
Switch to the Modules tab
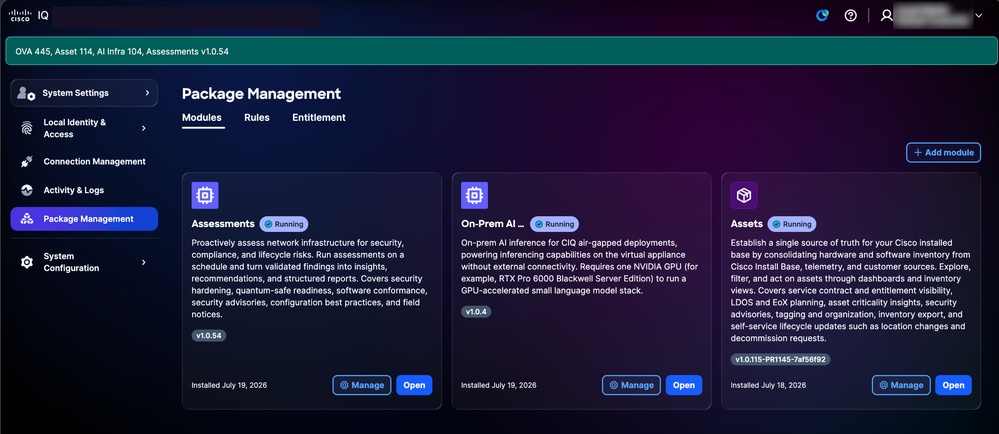(202, 118)
